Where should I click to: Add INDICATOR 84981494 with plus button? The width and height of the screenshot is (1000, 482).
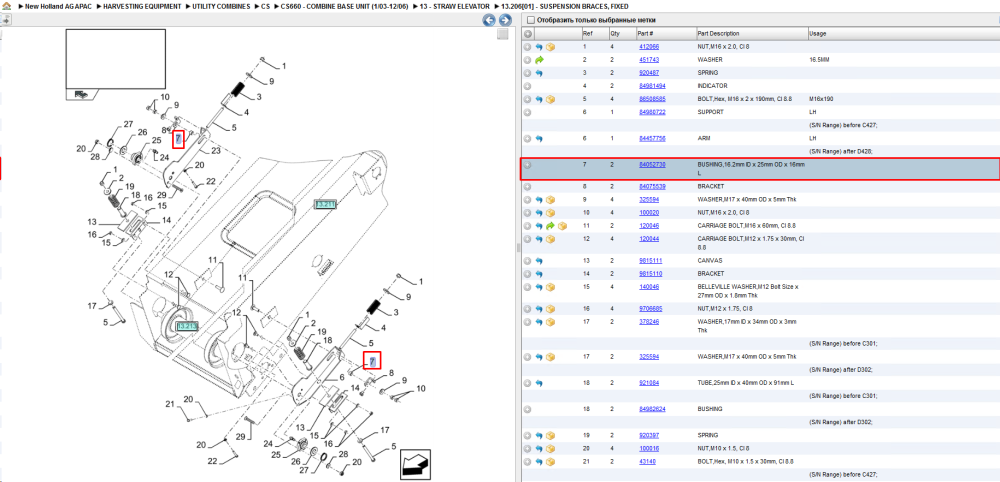(527, 86)
